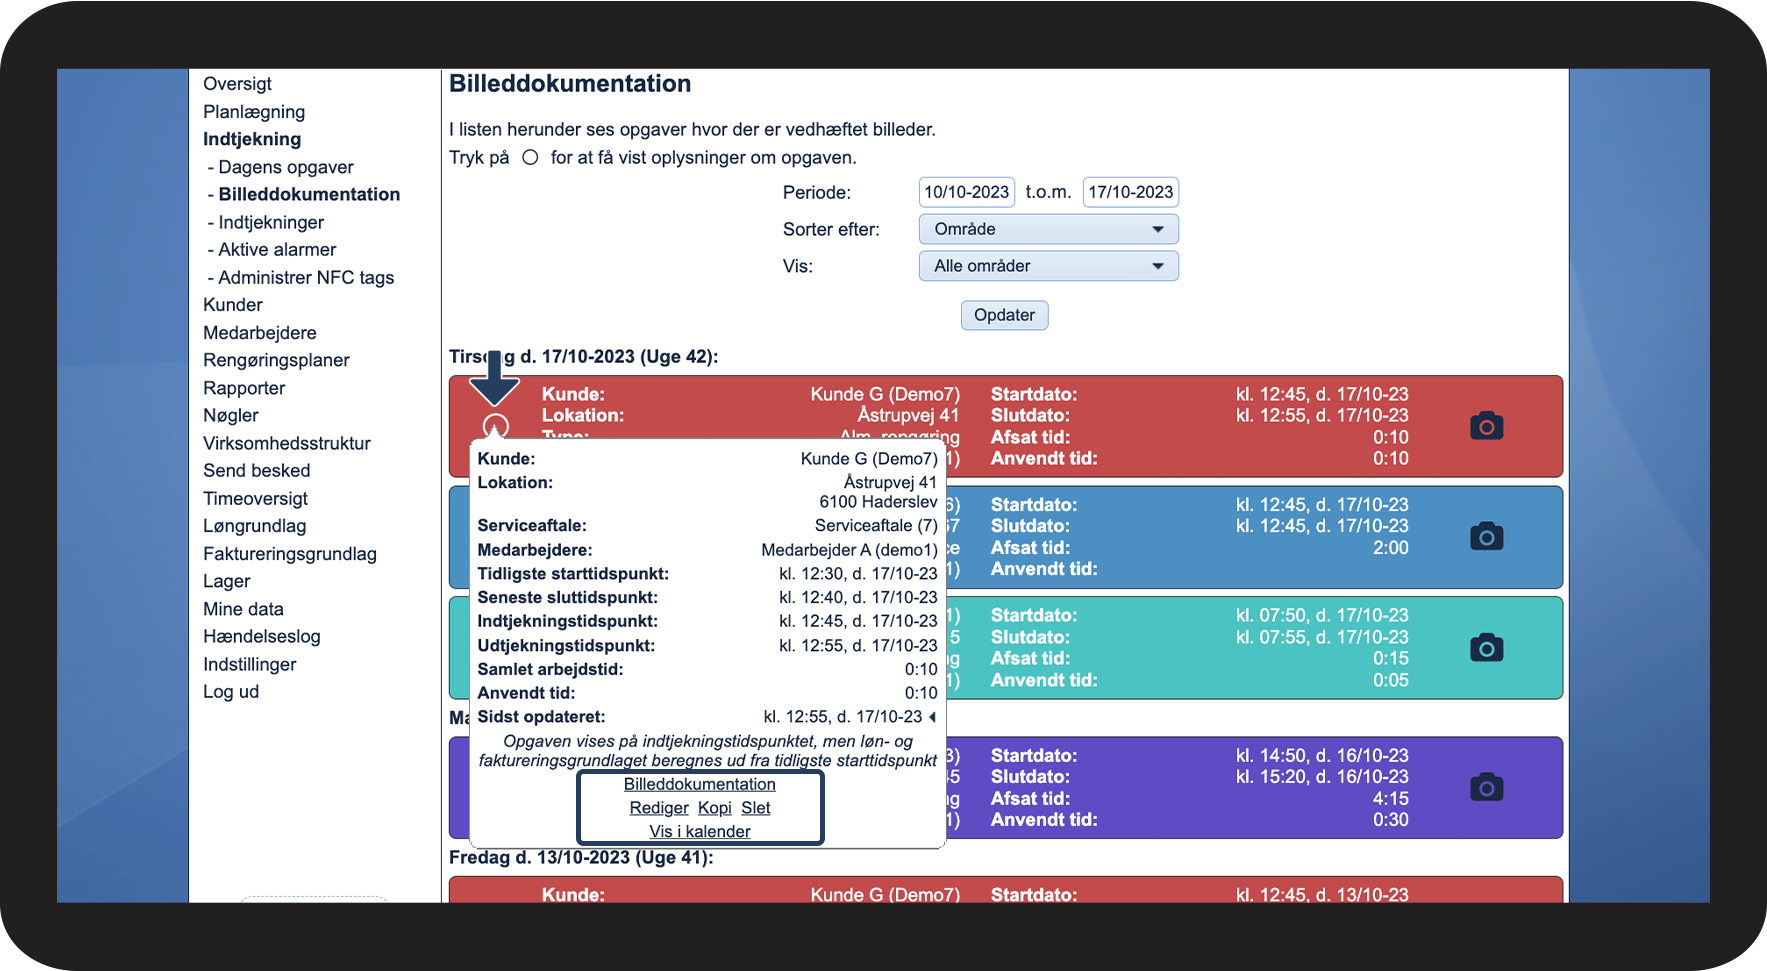Open Rengøringsplaner in the sidebar

click(x=276, y=360)
